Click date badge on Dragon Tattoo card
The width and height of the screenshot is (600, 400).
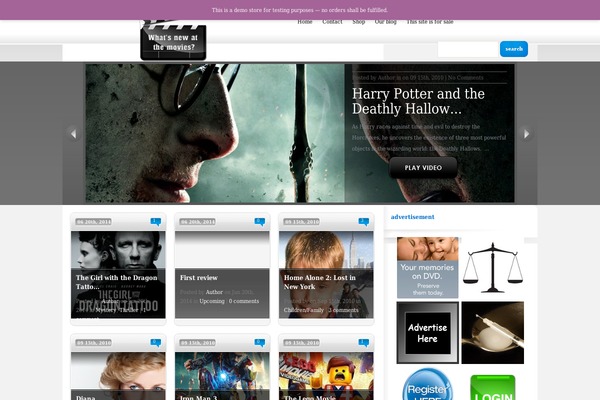[x=93, y=222]
